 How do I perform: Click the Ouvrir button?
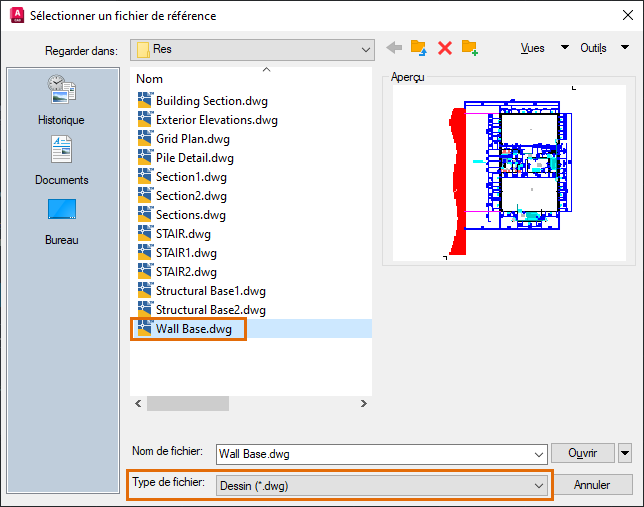(583, 453)
